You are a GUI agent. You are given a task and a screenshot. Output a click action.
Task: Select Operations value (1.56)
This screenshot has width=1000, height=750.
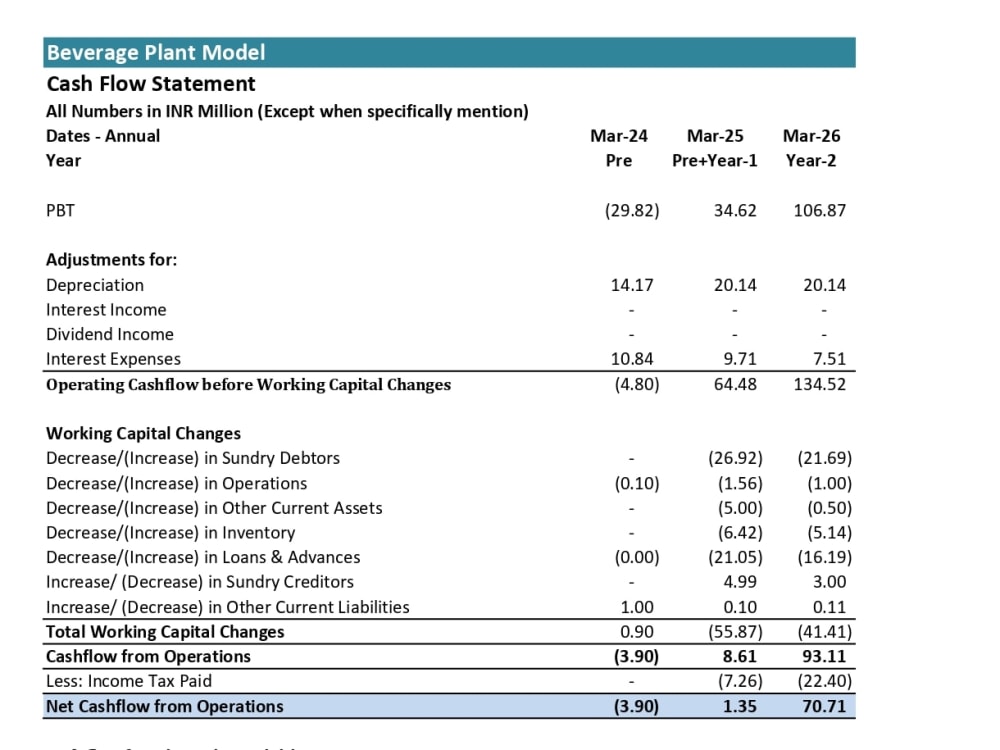(x=740, y=483)
